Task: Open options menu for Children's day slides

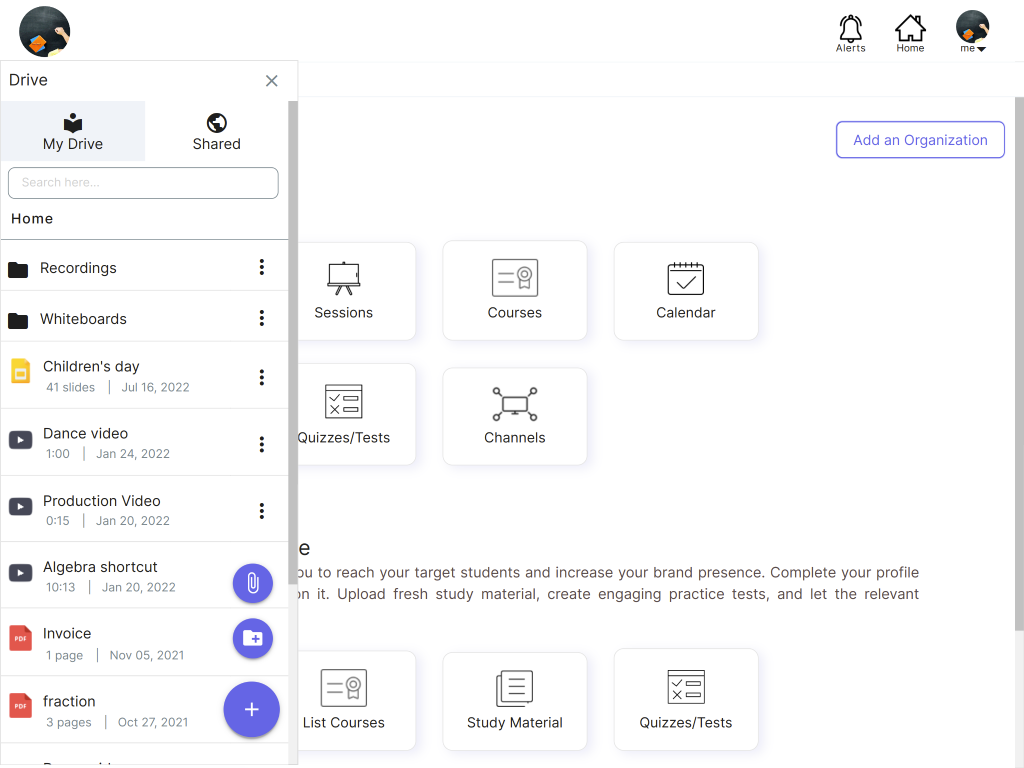Action: point(262,377)
